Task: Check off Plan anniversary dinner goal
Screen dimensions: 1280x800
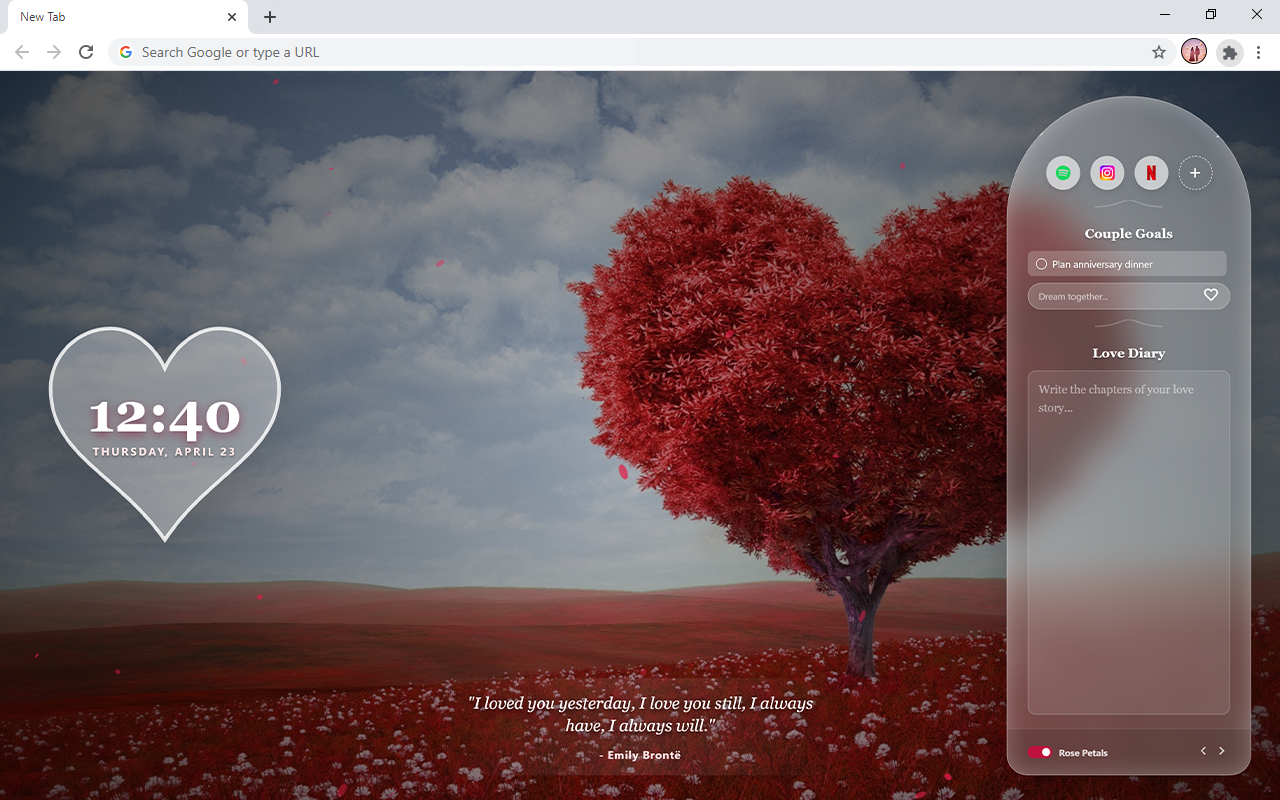Action: (1041, 264)
